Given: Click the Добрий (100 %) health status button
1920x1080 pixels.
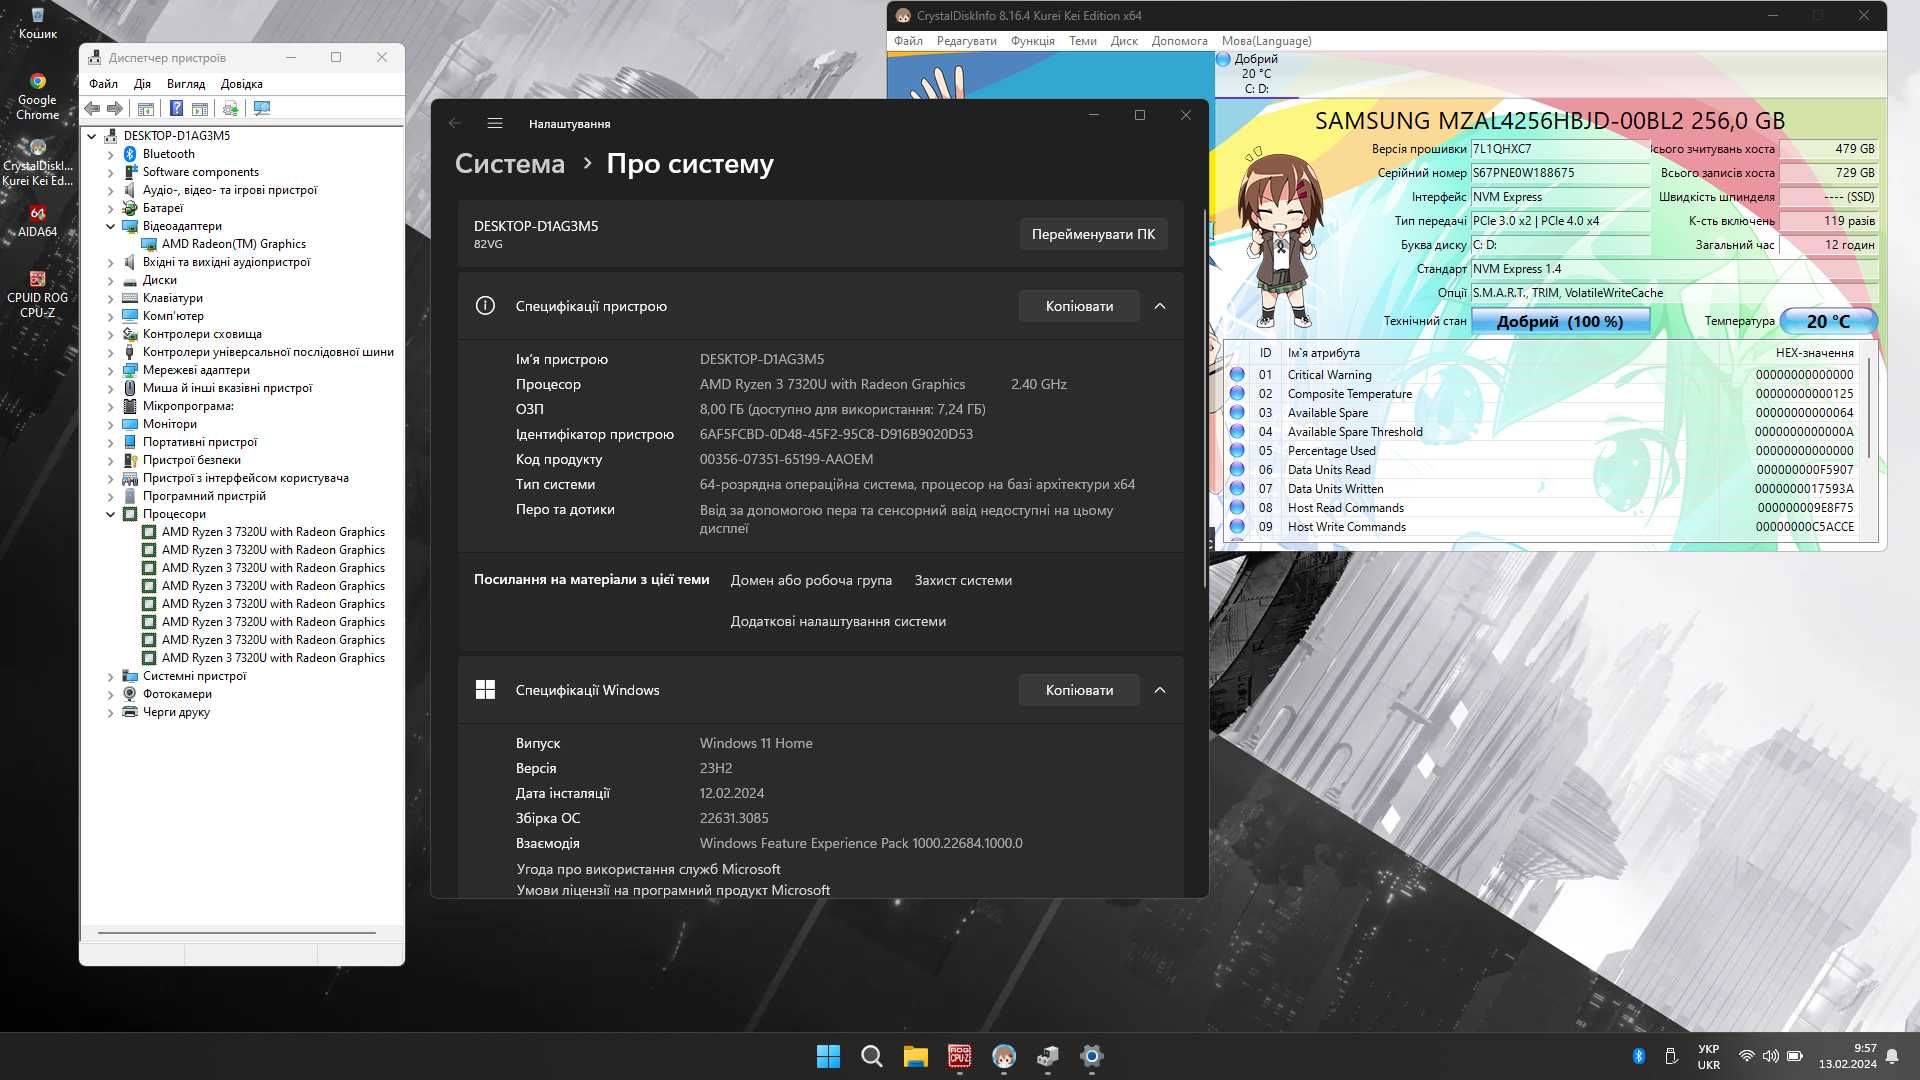Looking at the screenshot, I should click(1560, 321).
